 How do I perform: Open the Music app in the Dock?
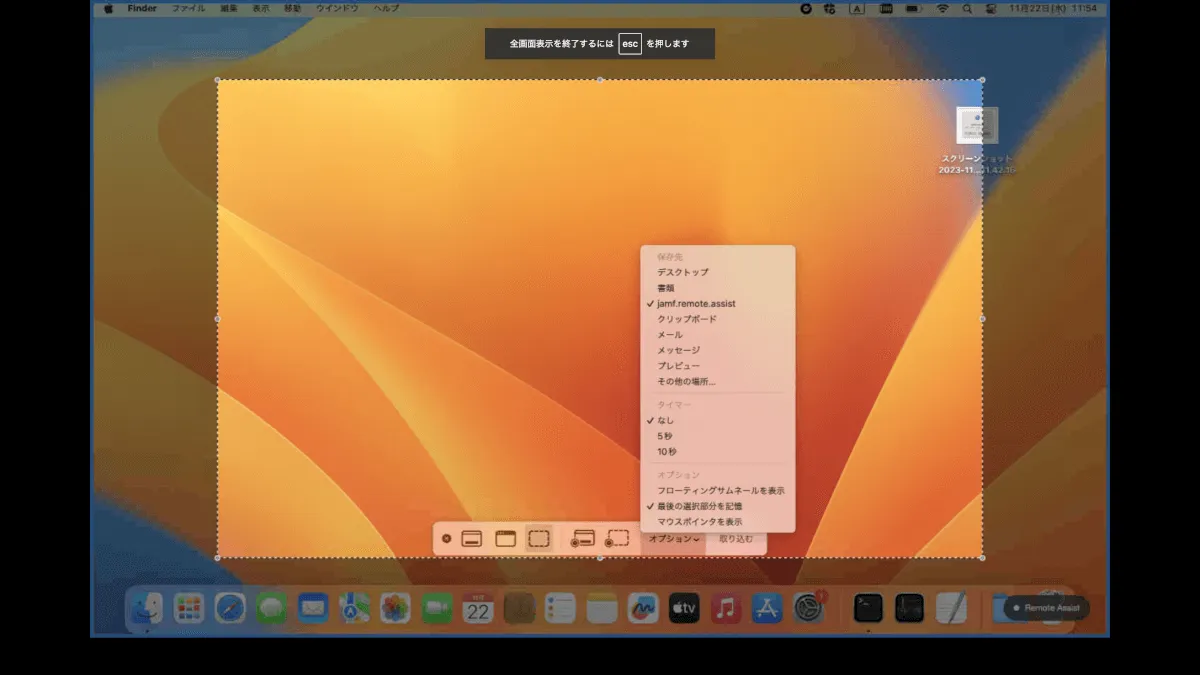726,608
